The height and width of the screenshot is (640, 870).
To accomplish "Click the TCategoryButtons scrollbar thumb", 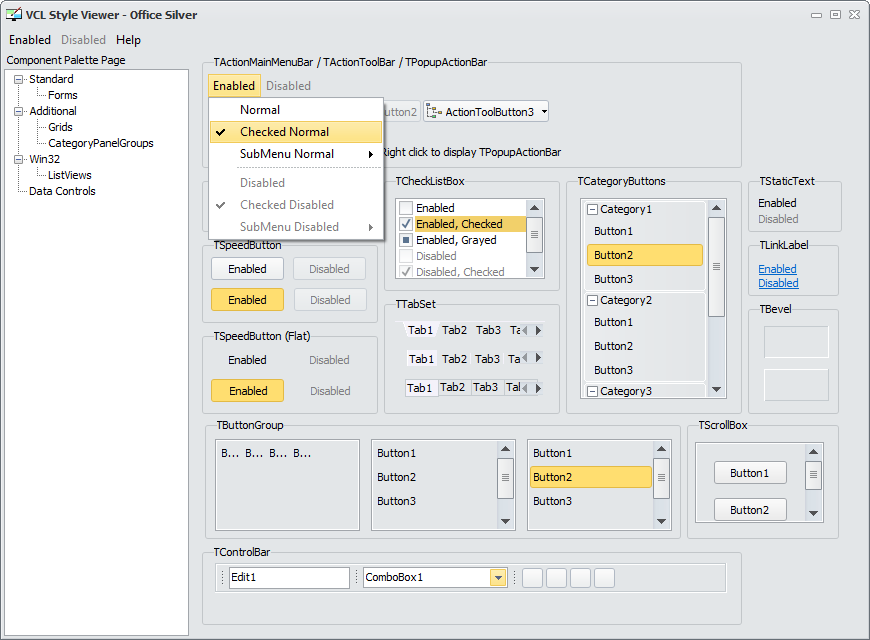I will click(x=716, y=267).
